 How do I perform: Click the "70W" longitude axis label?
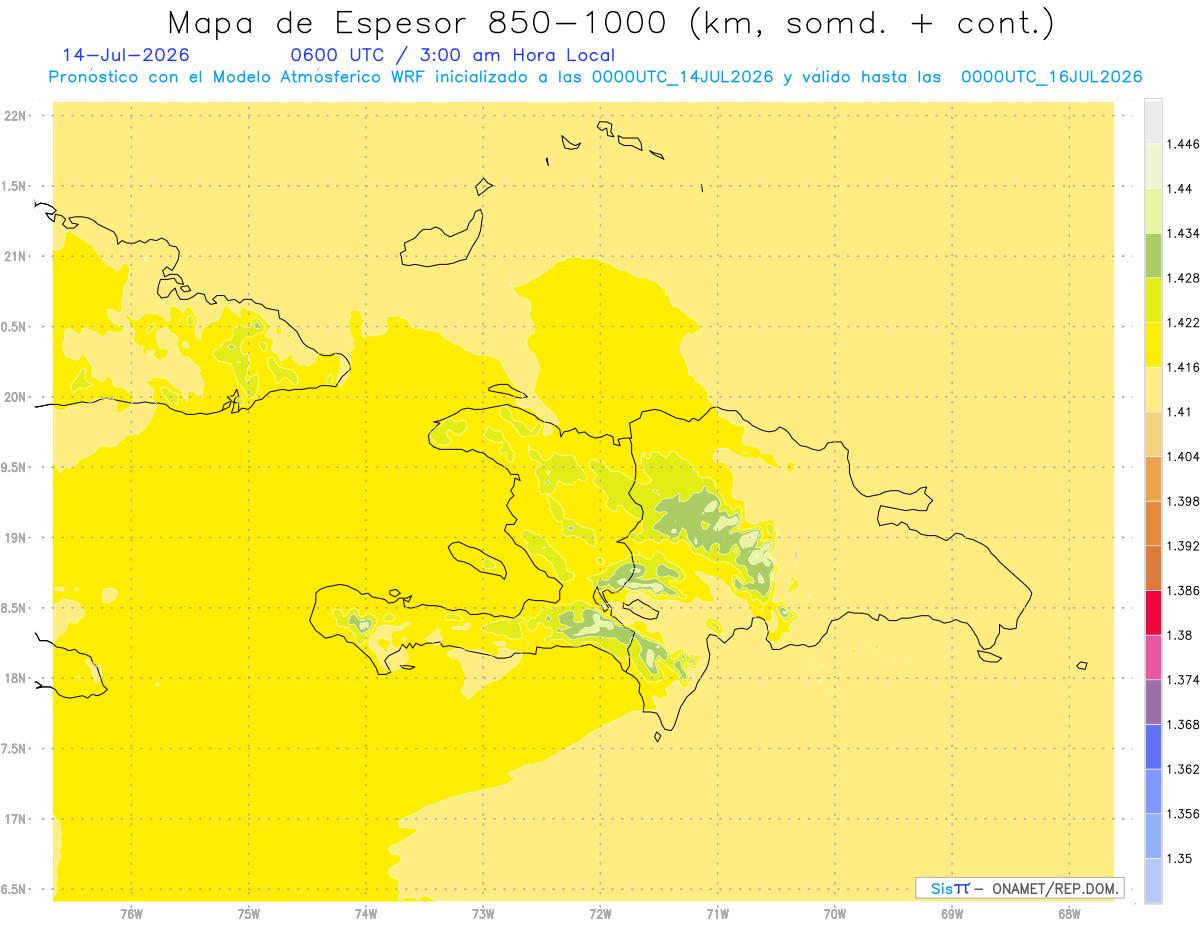835,914
